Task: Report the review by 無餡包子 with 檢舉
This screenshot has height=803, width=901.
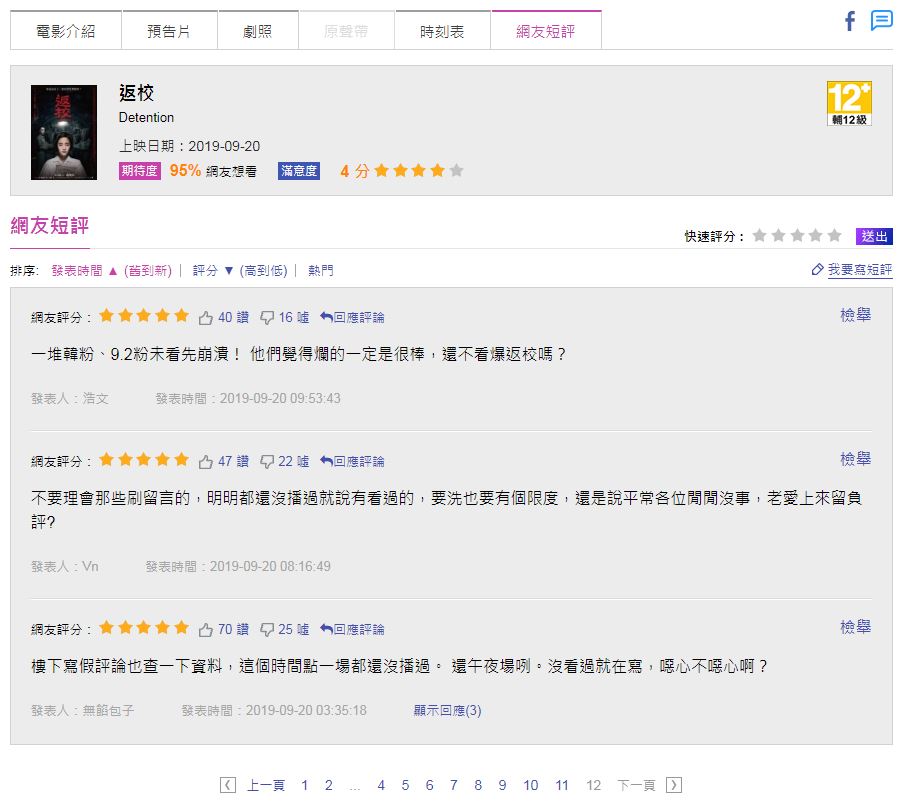Action: (x=855, y=627)
